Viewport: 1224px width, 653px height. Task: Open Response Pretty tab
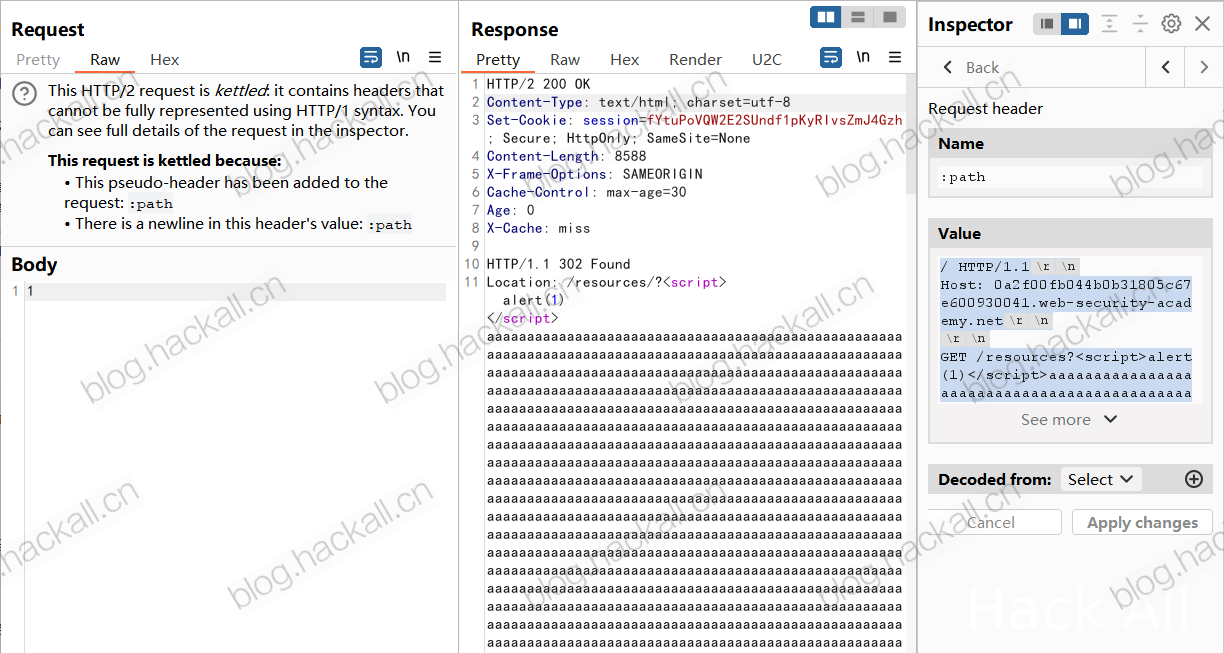pos(498,60)
